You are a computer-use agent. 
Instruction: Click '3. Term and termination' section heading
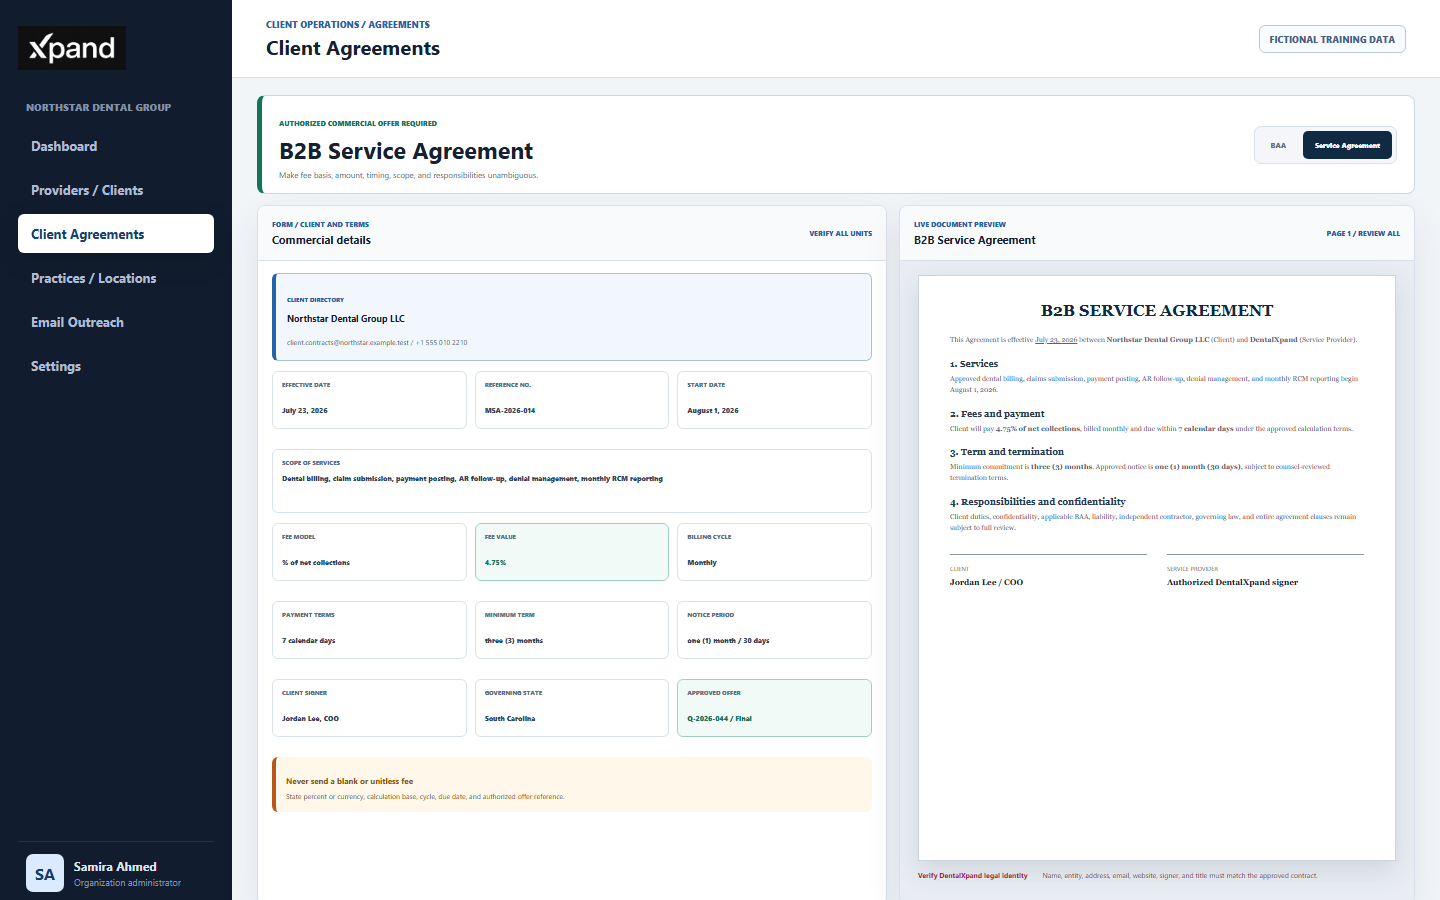[1007, 452]
